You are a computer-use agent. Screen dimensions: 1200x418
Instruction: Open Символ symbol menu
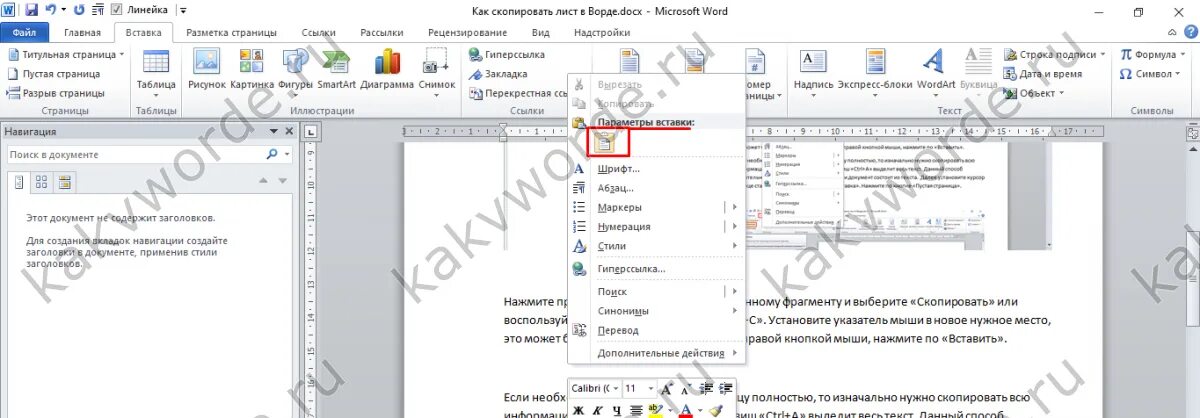point(1152,73)
